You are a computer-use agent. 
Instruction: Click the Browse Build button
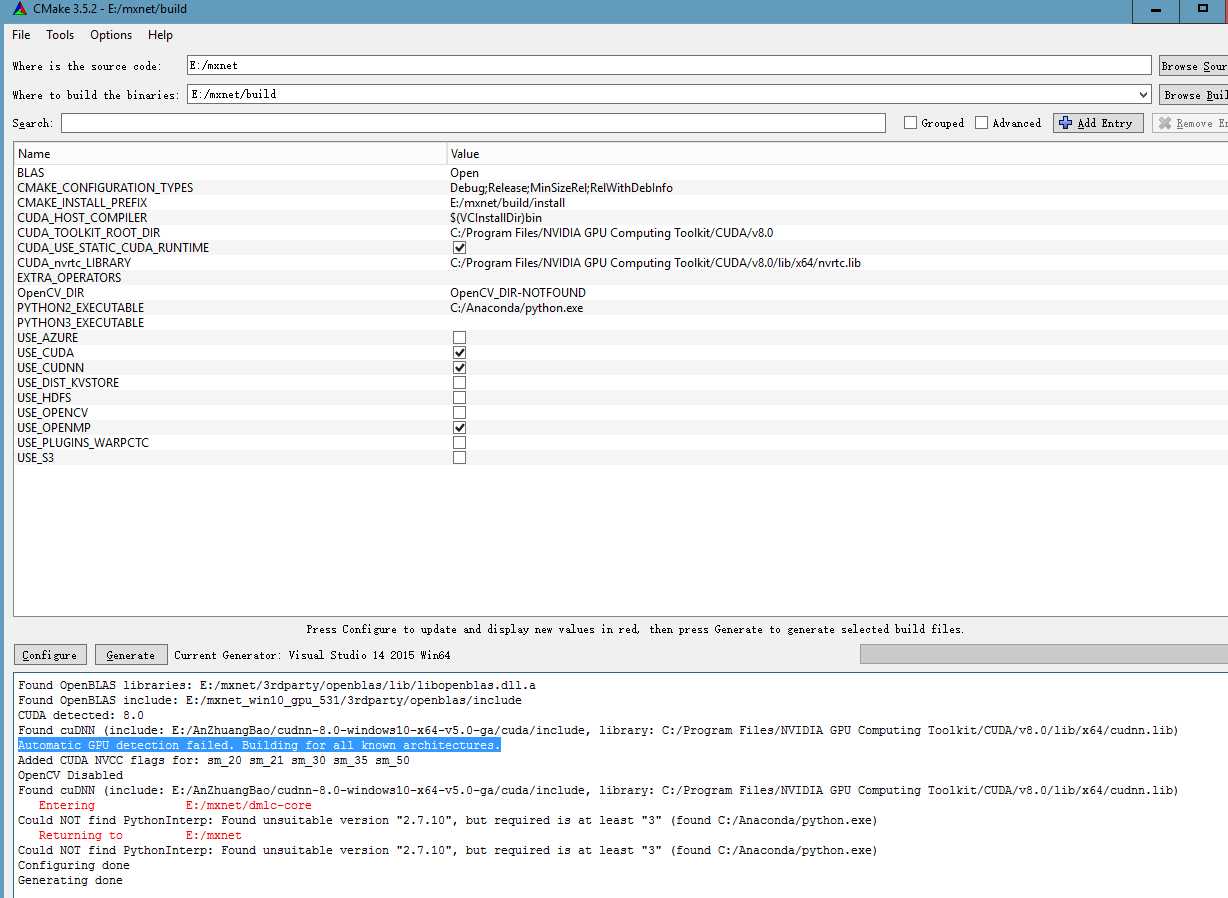(1193, 95)
